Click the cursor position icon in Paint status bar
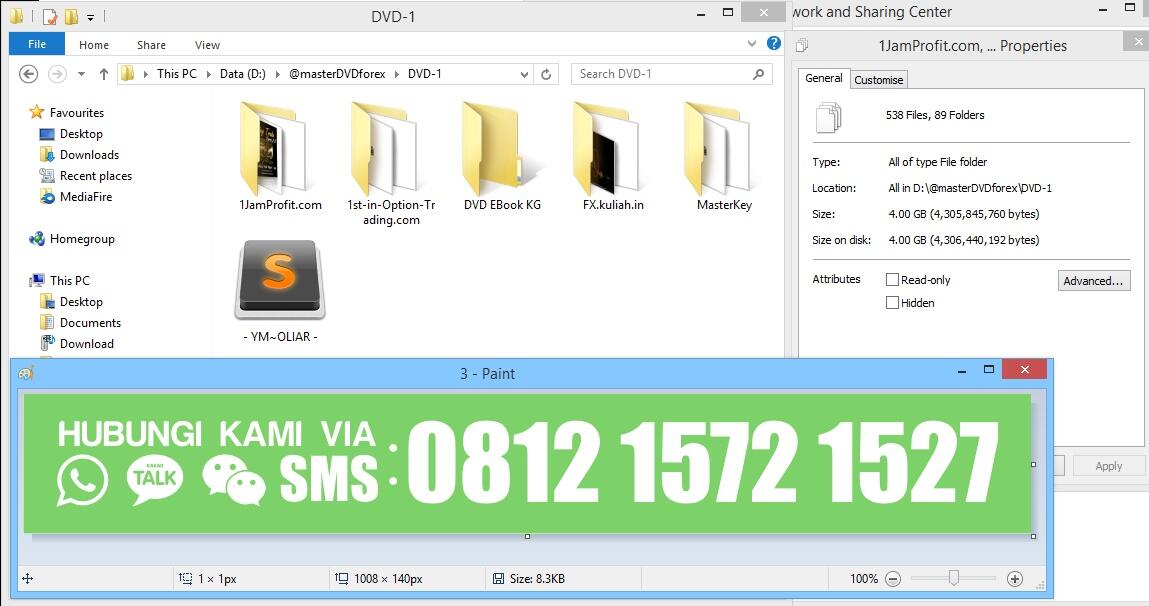This screenshot has height=606, width=1149. coord(28,579)
